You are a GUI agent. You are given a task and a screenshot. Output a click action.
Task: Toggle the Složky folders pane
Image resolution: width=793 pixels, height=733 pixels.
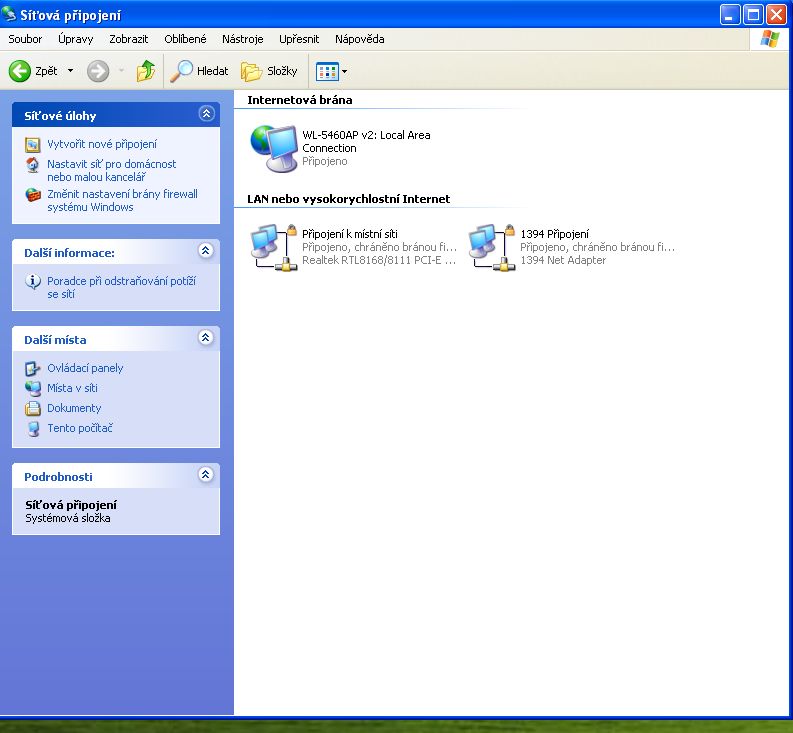269,71
